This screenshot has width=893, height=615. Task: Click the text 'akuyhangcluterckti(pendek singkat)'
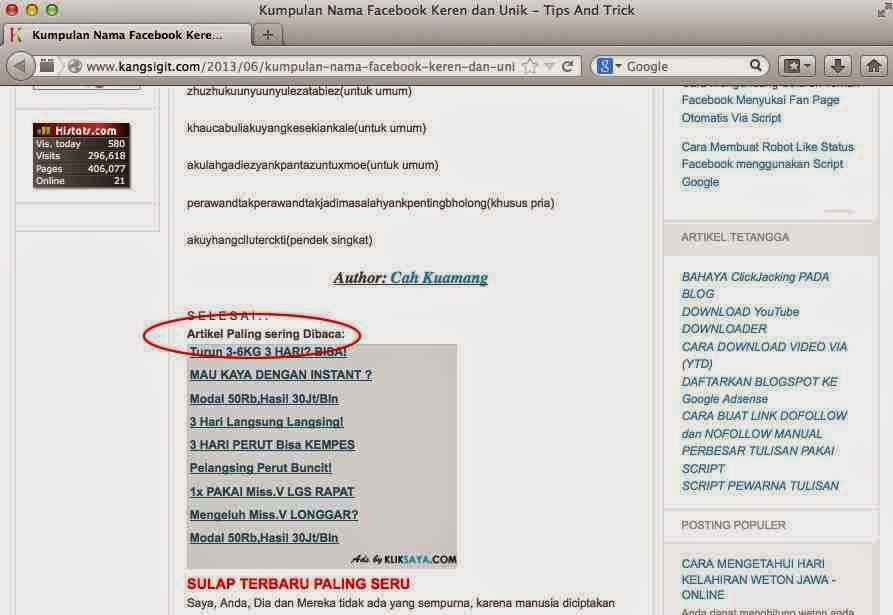pos(280,240)
